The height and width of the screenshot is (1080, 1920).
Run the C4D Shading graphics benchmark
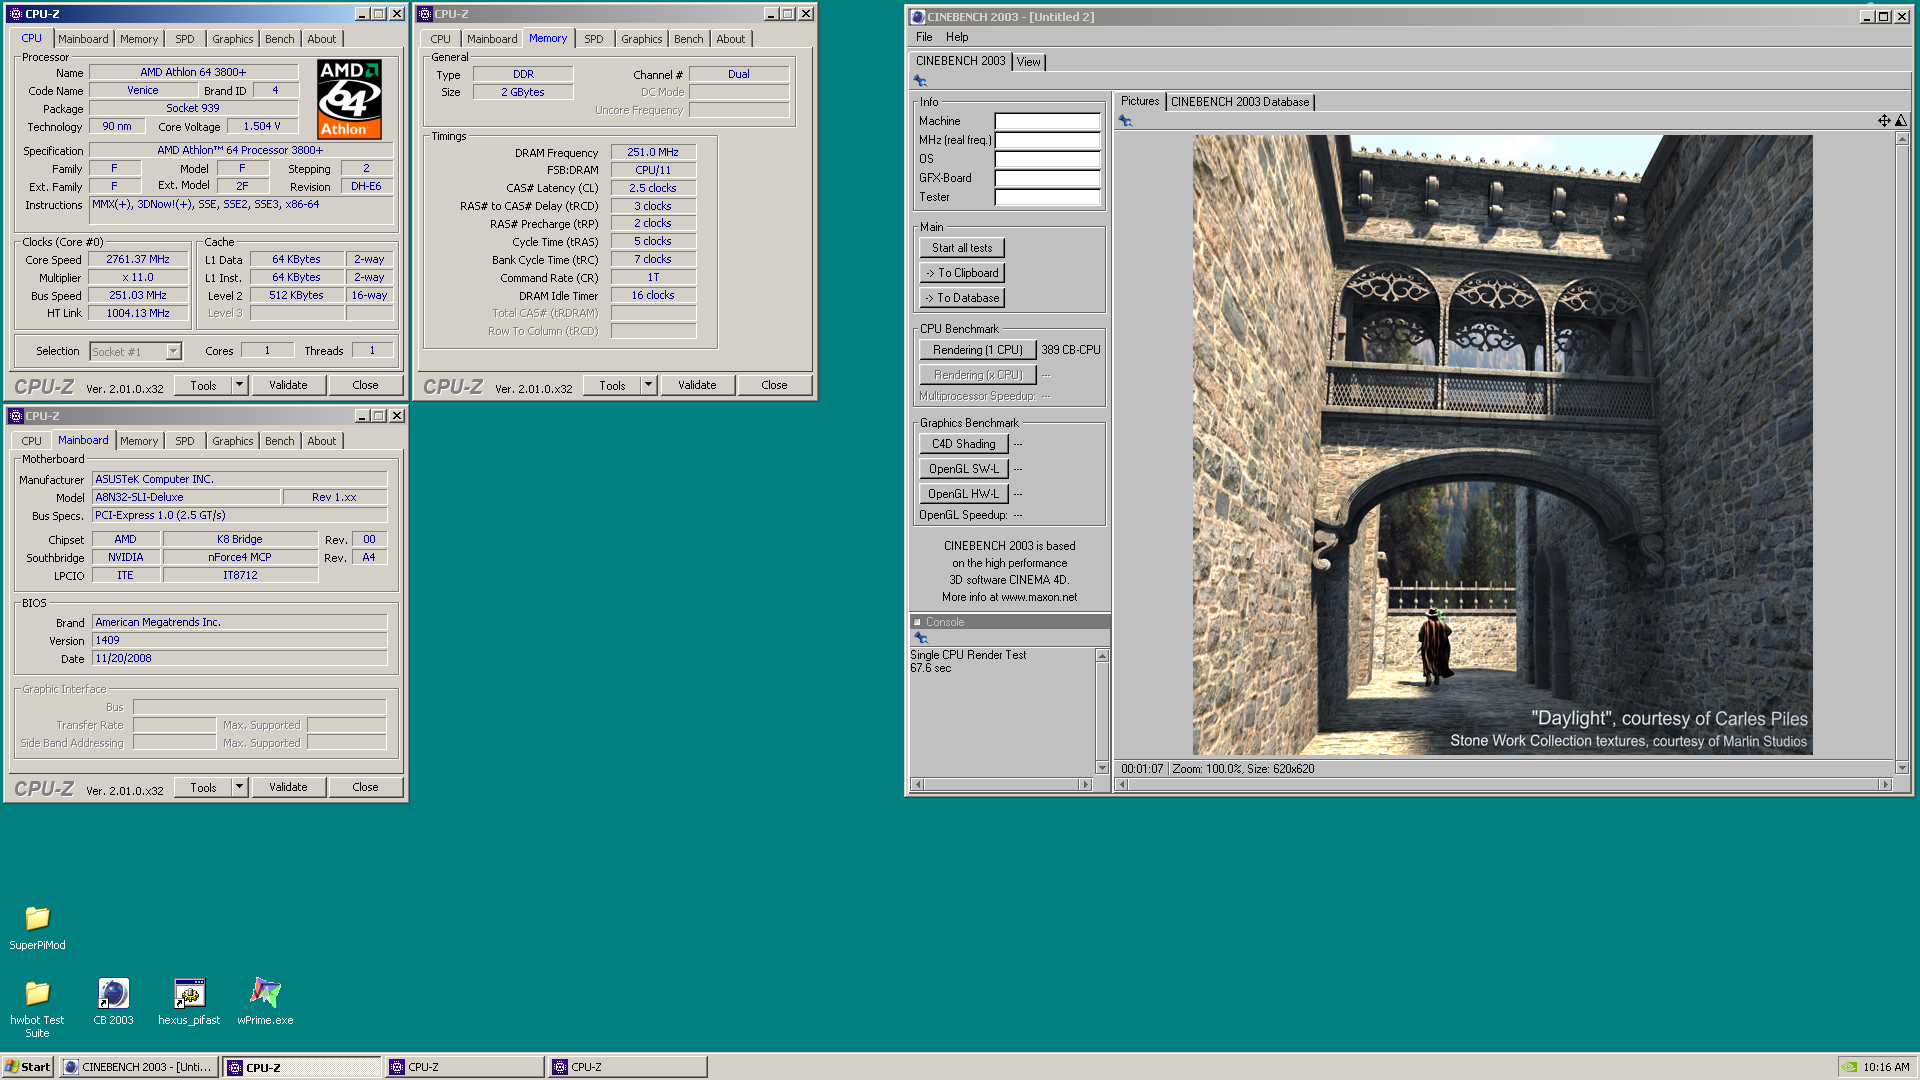(x=963, y=444)
